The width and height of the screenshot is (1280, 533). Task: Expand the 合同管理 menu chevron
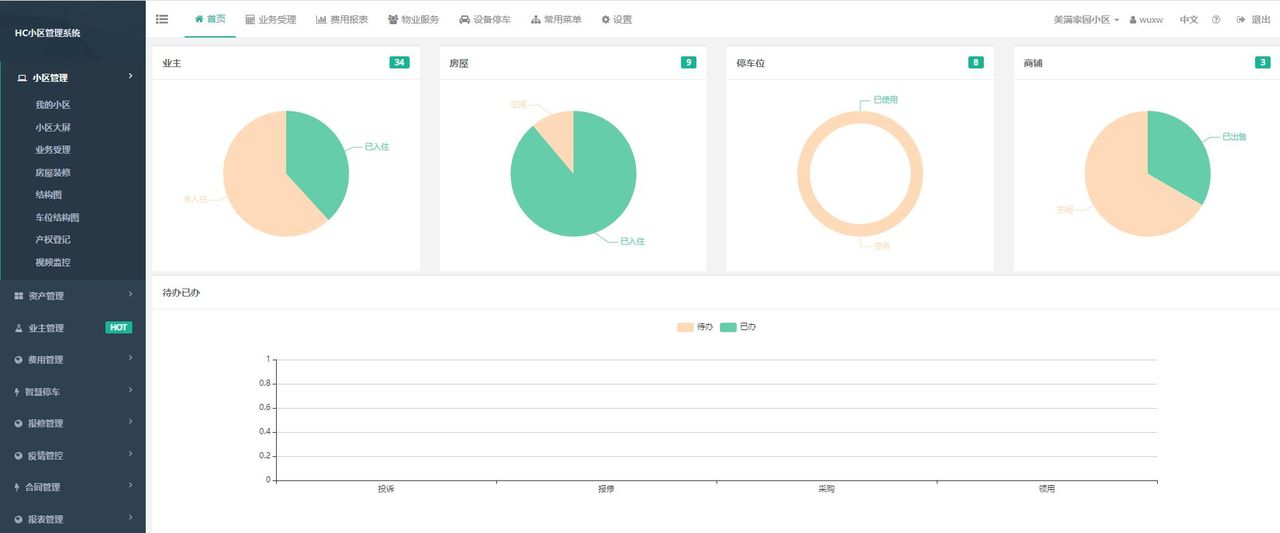[130, 486]
